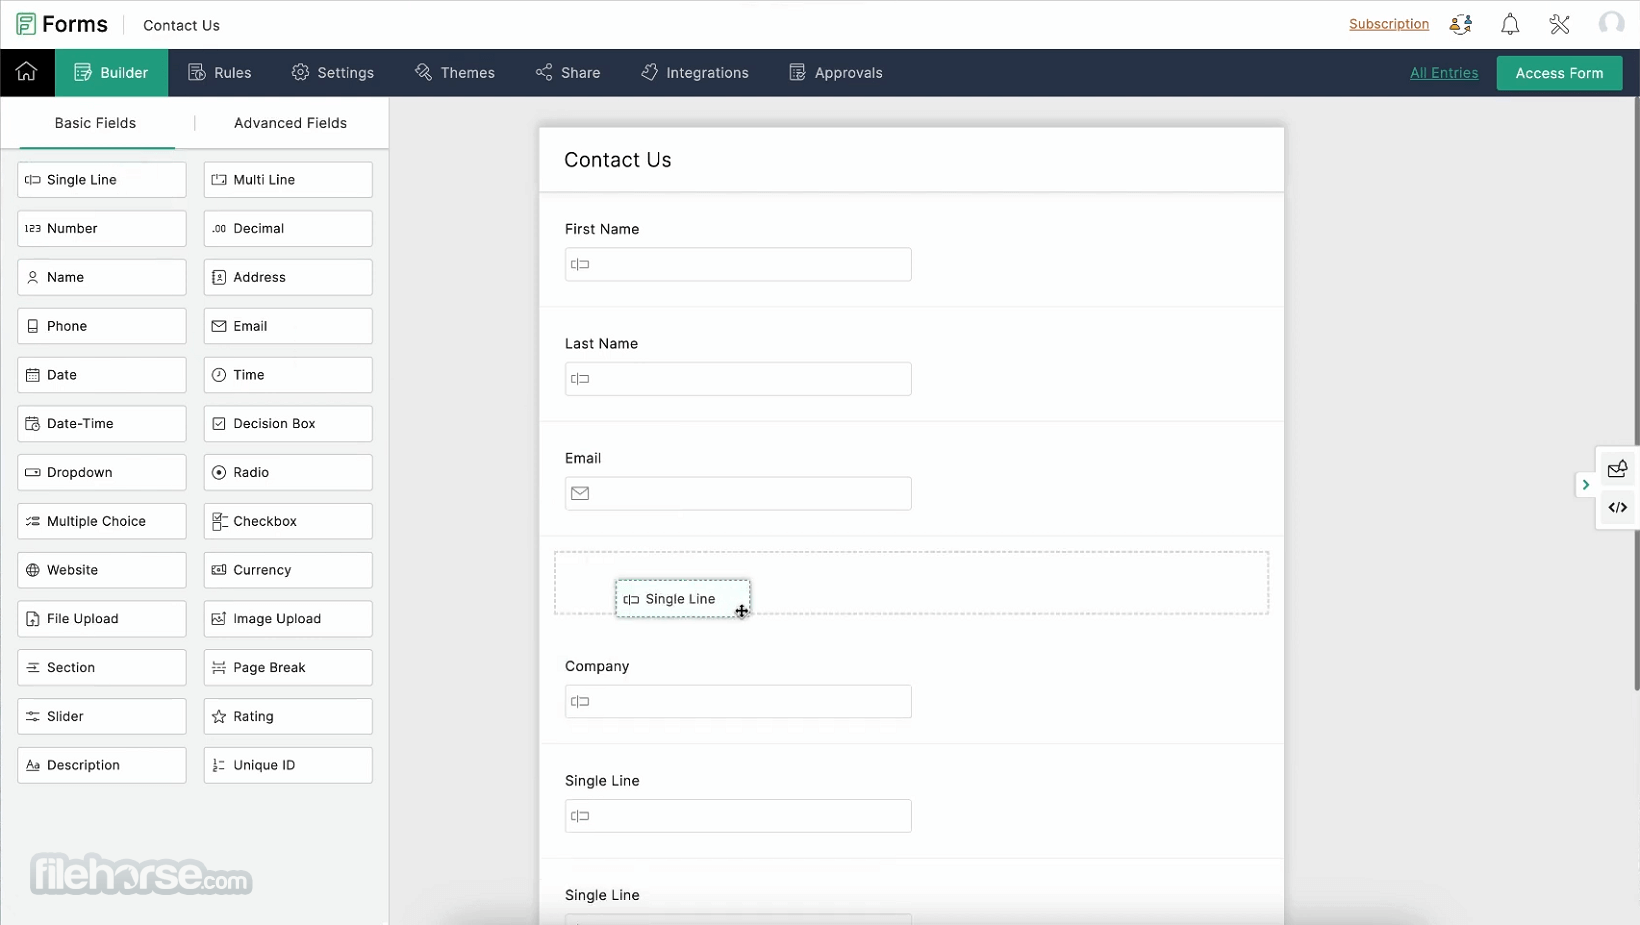Open the Approvals tab

tap(836, 72)
